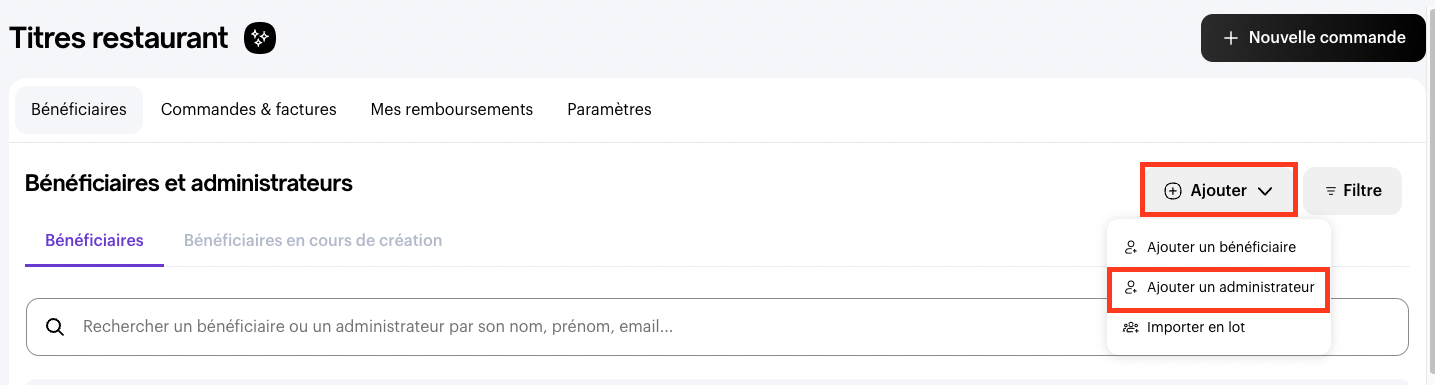Click the group icon beside Importer en lot
The image size is (1435, 385).
click(1131, 327)
